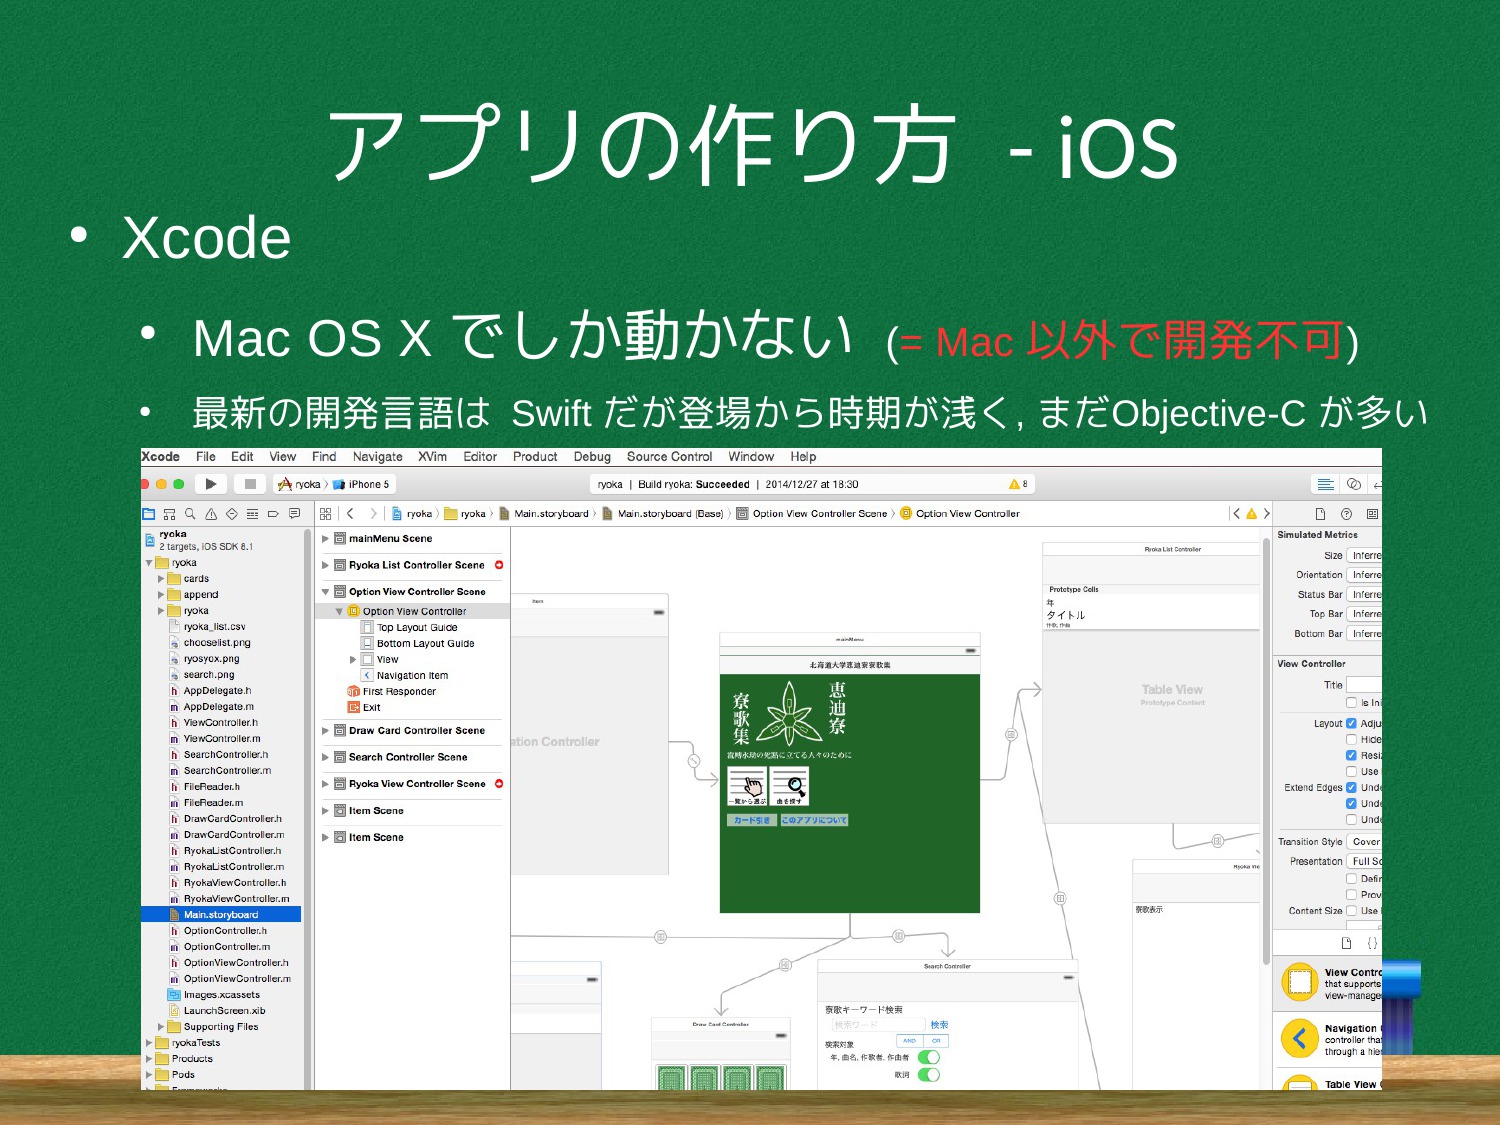Toggle the Is Initial View Controller checkbox
This screenshot has height=1125, width=1500.
[x=1351, y=703]
